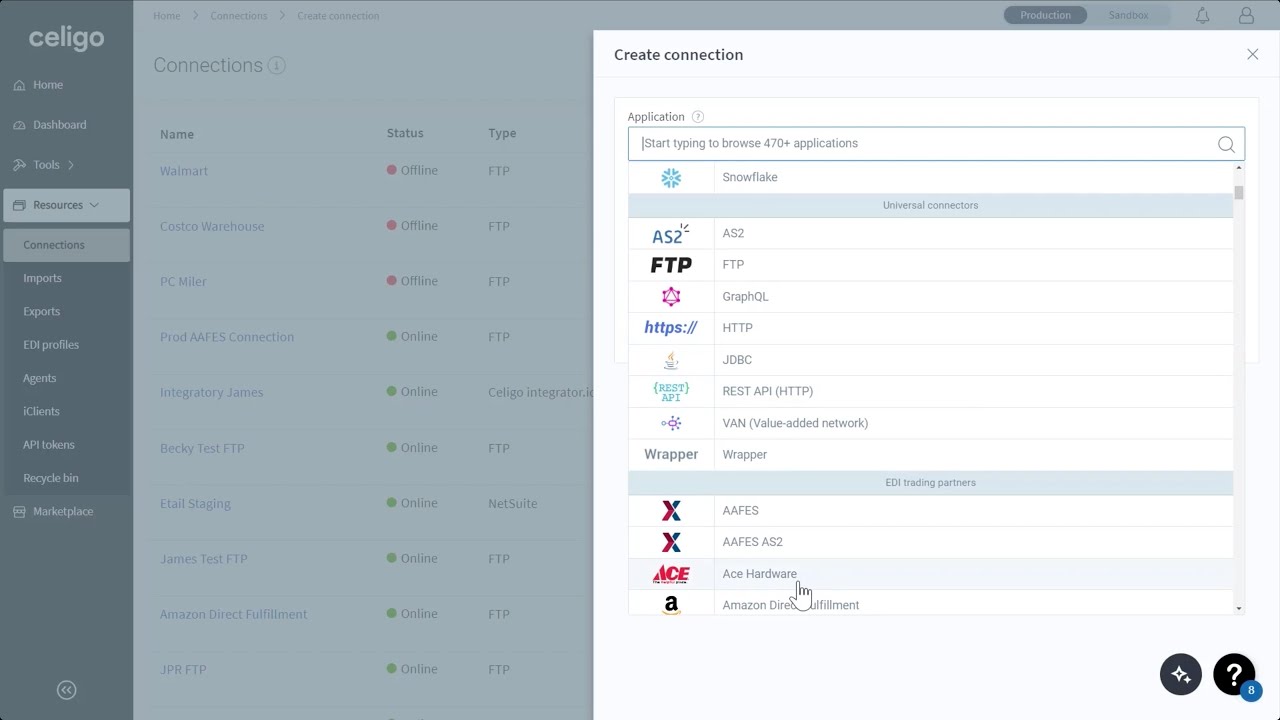
Task: Click the Wrapper logo icon
Action: pos(671,454)
